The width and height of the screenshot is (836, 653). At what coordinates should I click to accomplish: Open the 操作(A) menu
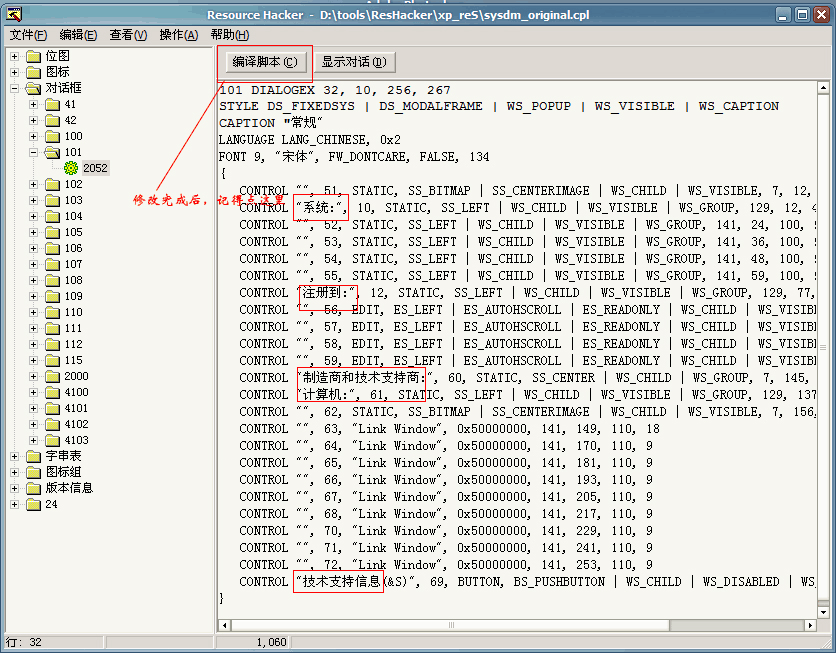click(x=179, y=35)
